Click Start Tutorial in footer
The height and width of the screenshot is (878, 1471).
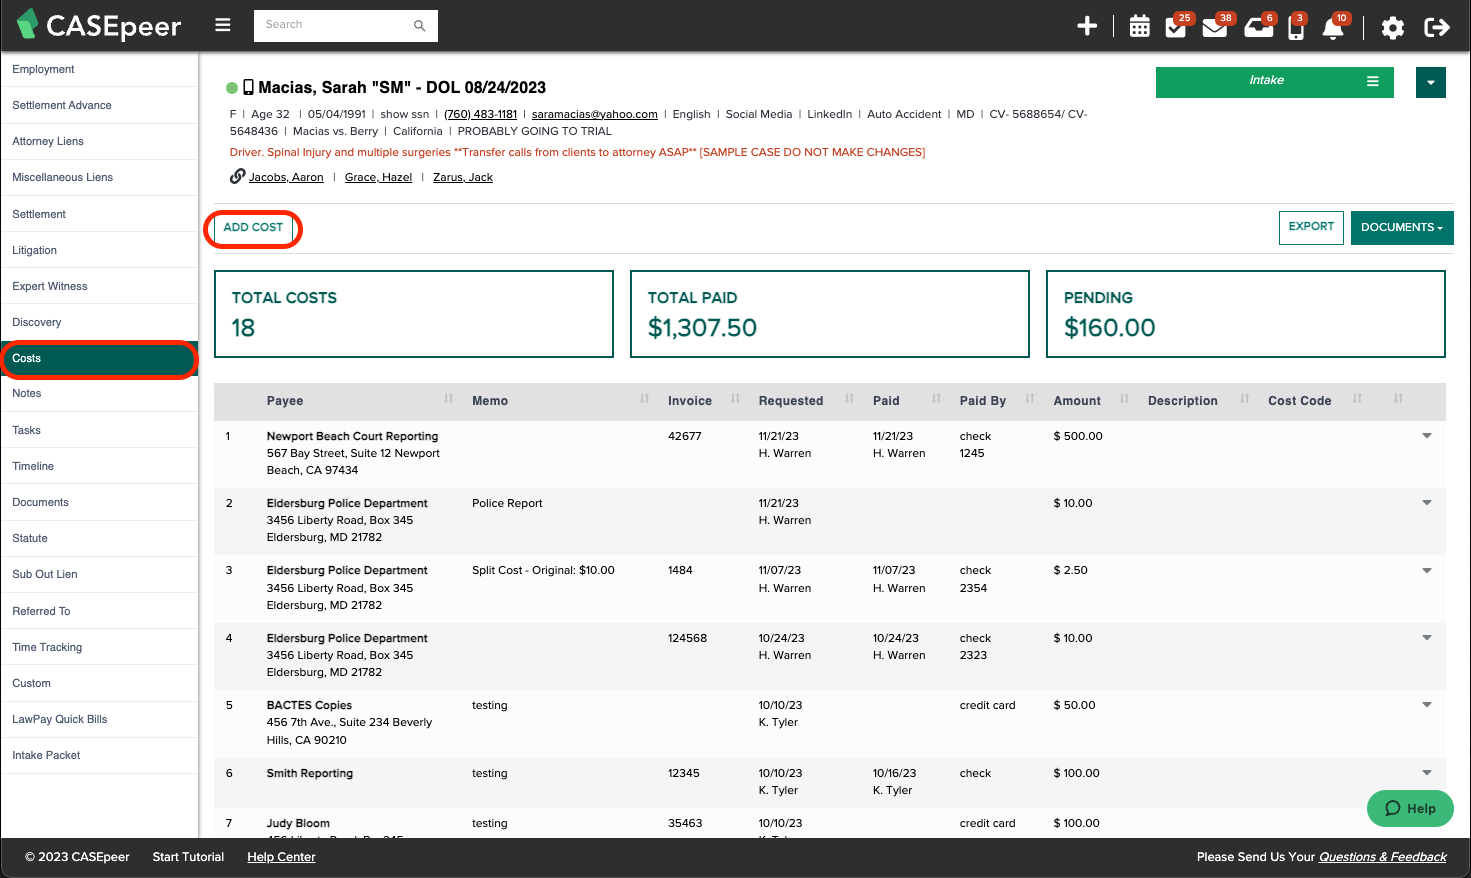188,857
